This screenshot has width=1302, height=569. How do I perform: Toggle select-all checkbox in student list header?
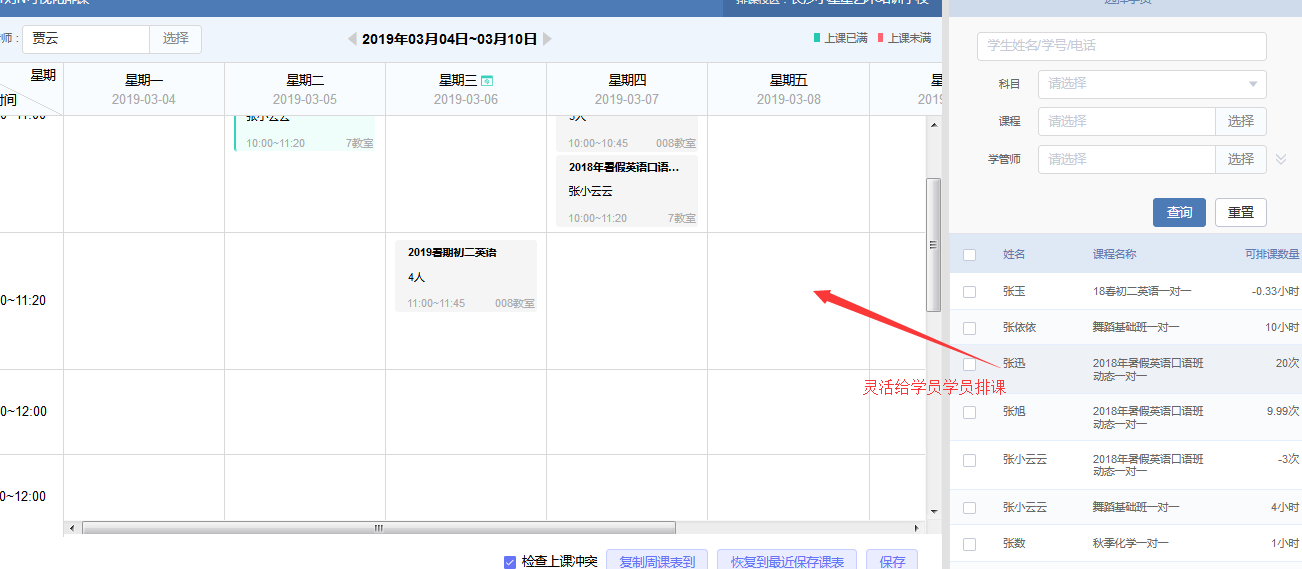click(x=969, y=255)
